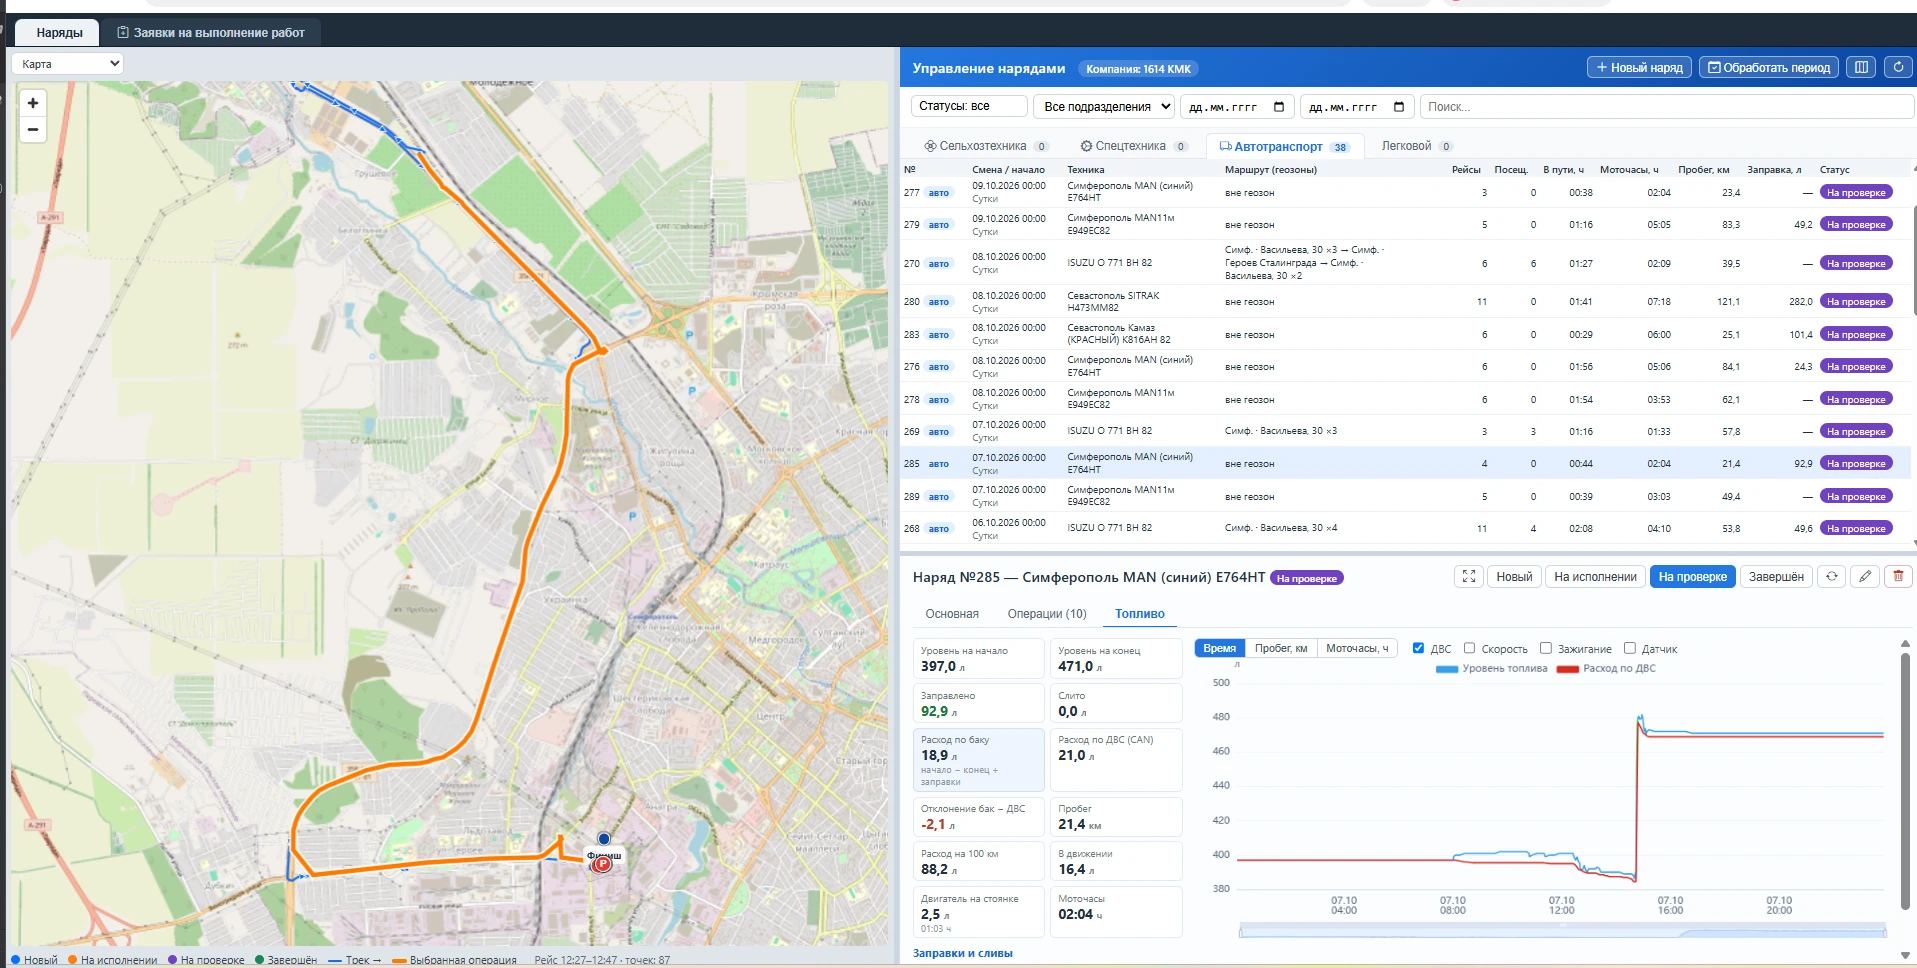Open the Статусы: все filter

point(969,106)
